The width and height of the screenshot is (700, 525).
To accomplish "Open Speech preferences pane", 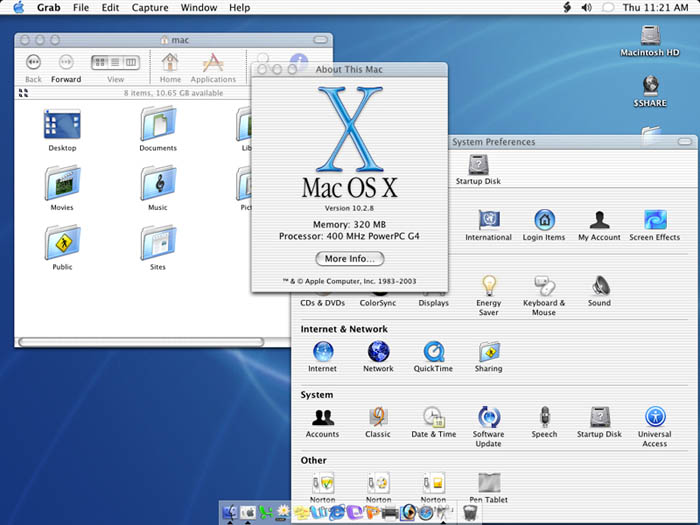I will tap(544, 422).
